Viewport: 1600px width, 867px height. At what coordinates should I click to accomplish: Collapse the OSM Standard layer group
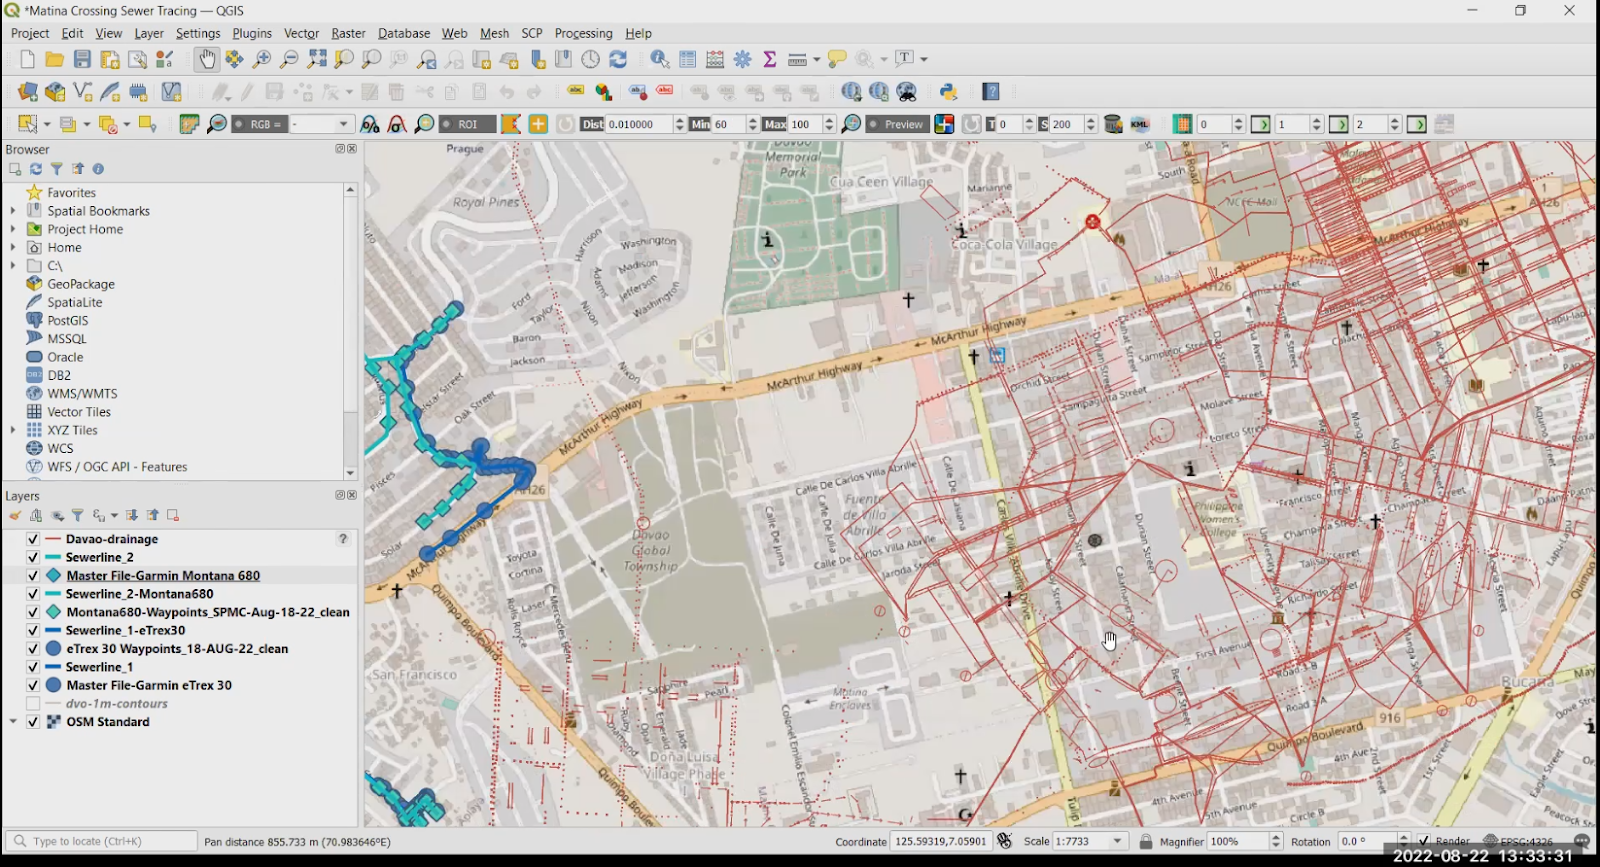[13, 722]
